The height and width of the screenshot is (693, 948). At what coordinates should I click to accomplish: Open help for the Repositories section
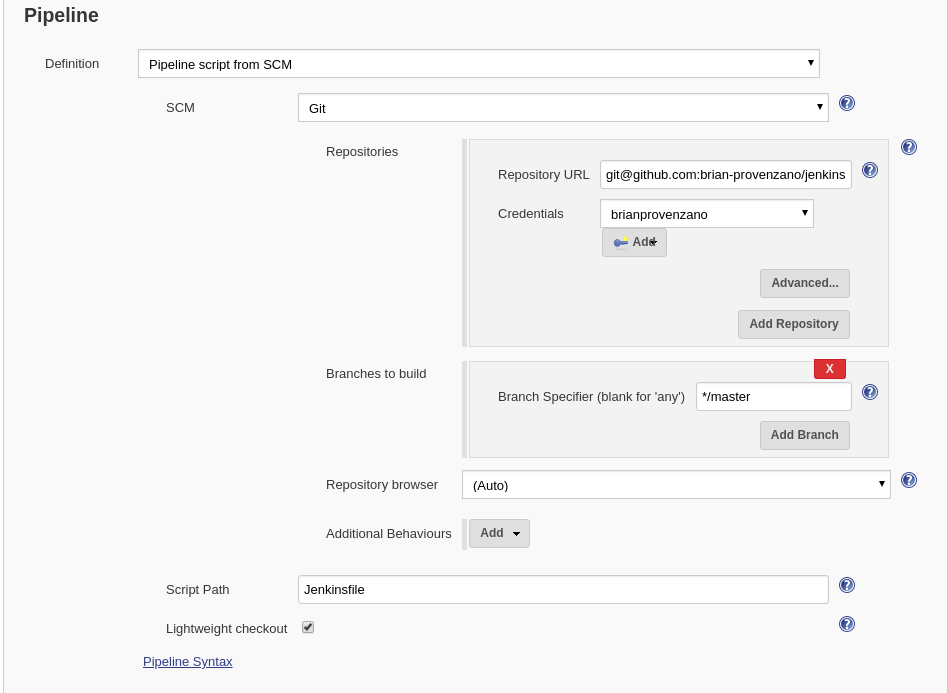pos(909,147)
